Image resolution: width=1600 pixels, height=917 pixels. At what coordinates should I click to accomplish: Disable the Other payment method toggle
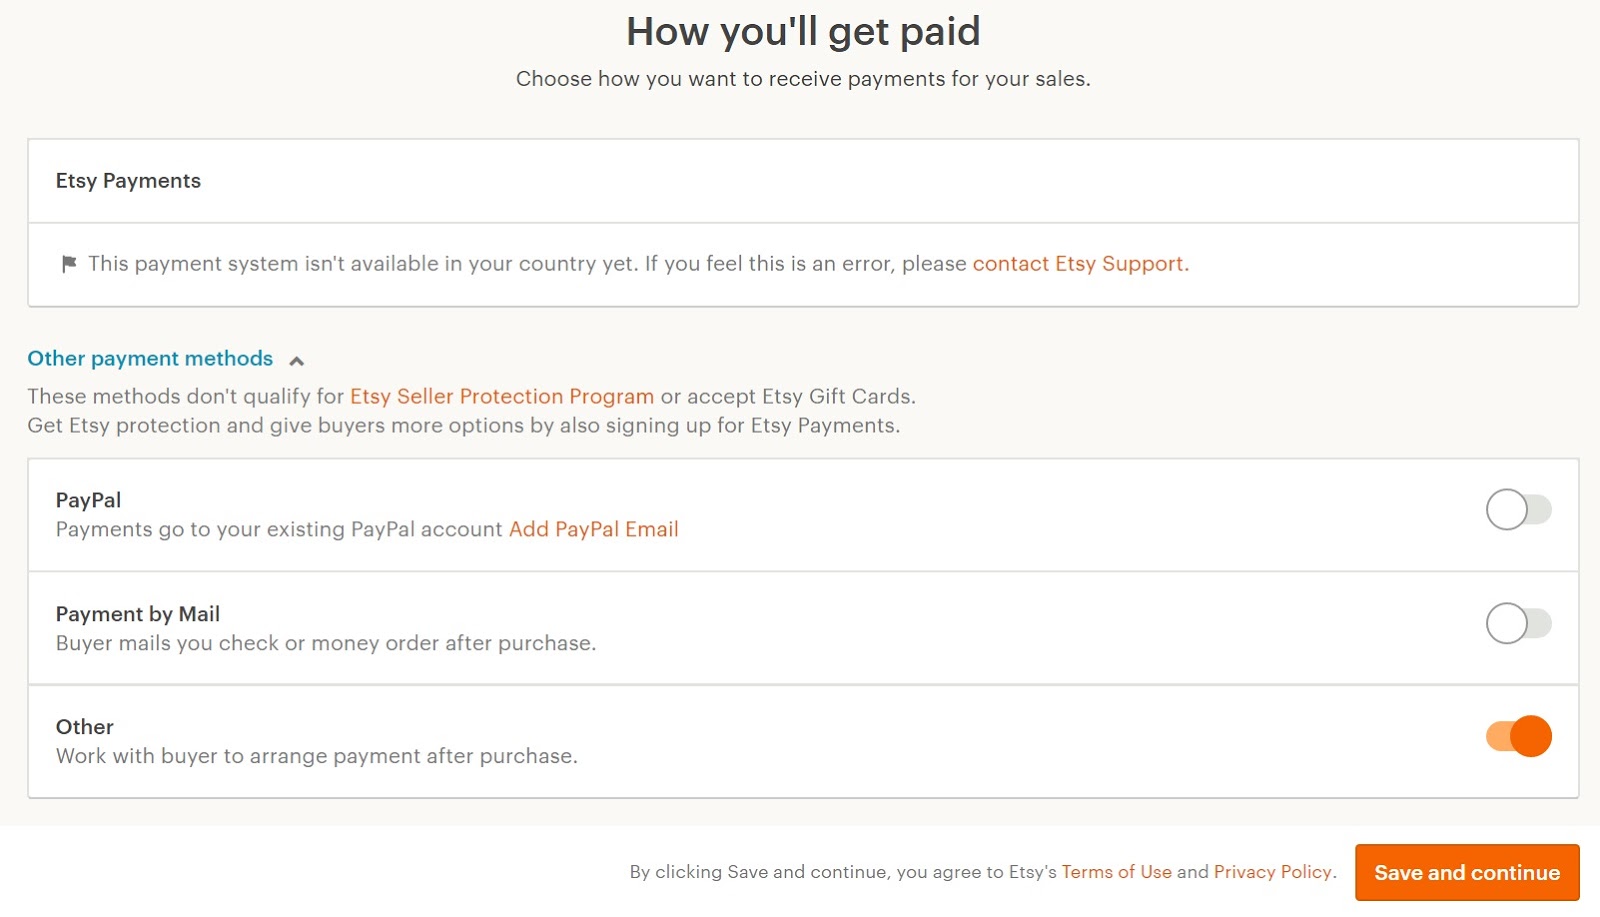point(1518,737)
